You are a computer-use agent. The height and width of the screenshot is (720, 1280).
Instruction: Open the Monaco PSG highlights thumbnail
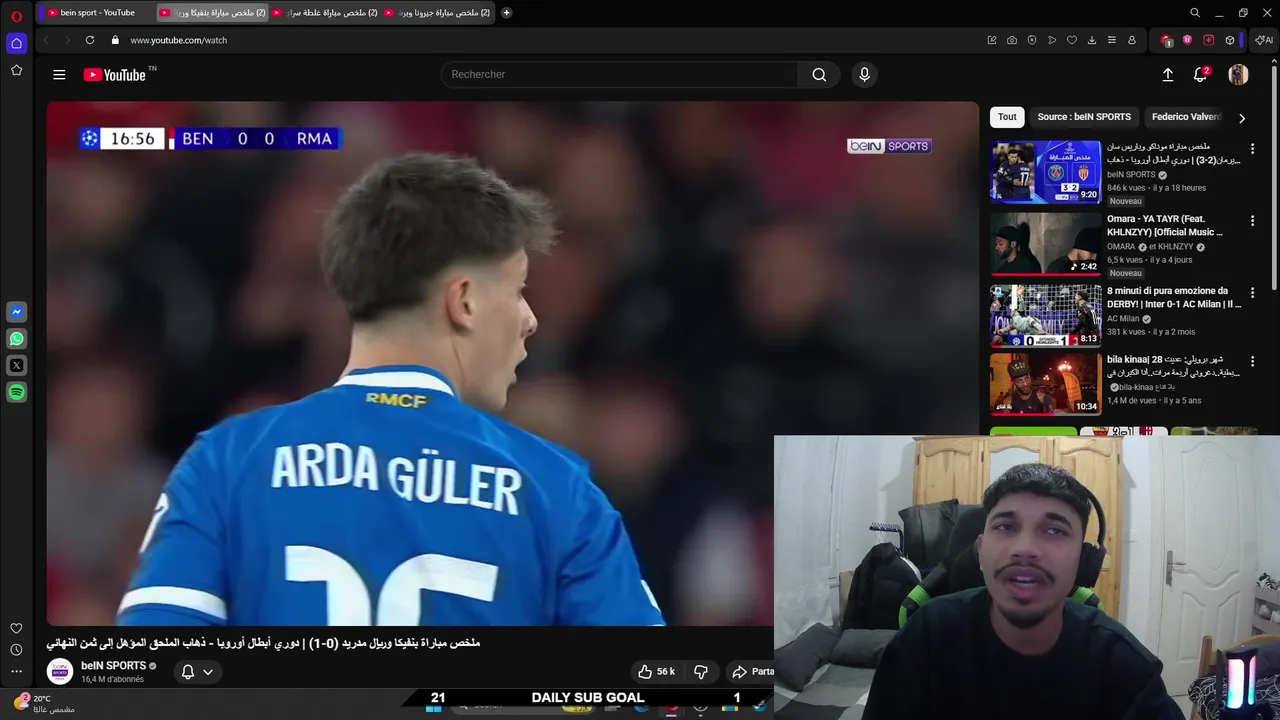coord(1045,172)
